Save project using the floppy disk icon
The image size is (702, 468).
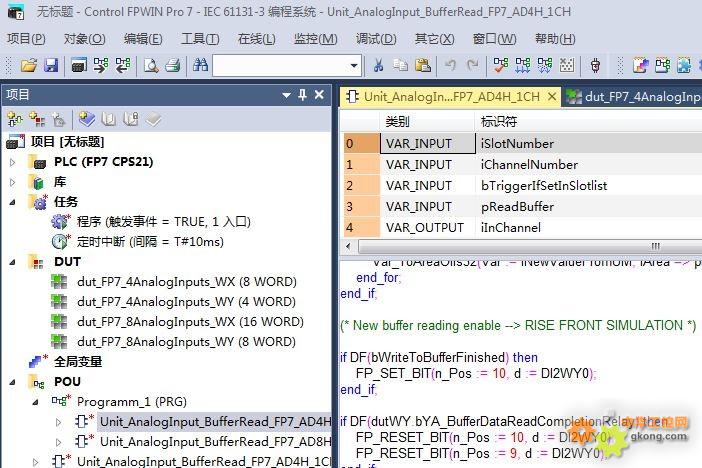pyautogui.click(x=51, y=66)
